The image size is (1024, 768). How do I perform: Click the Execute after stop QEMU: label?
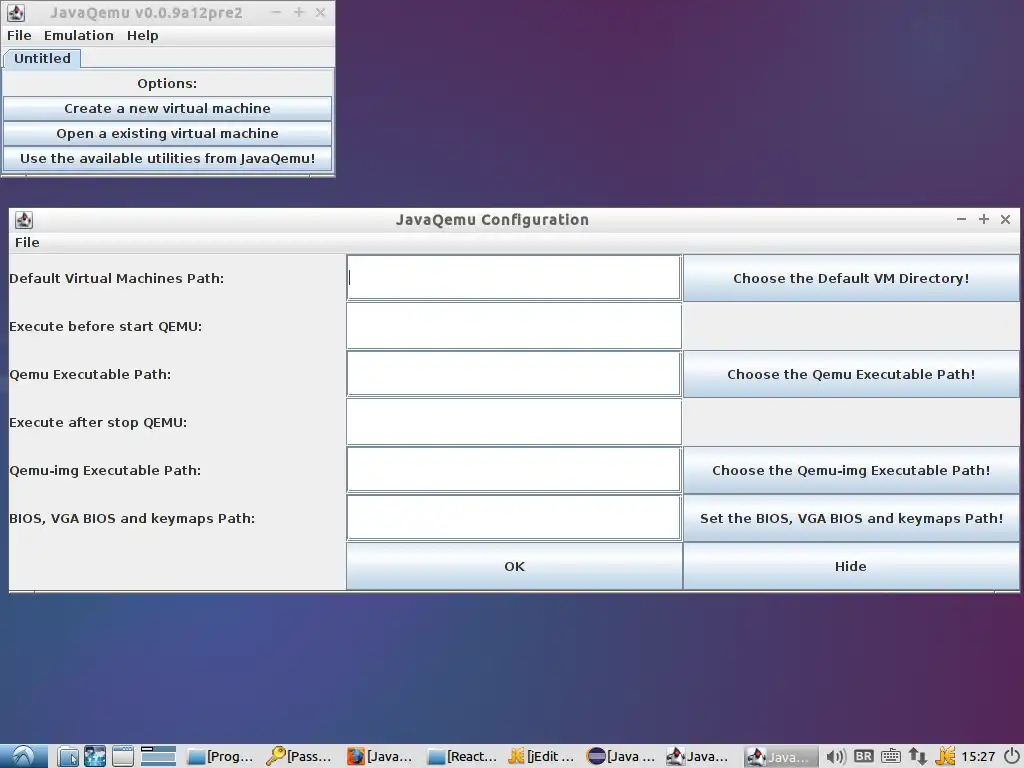click(98, 422)
